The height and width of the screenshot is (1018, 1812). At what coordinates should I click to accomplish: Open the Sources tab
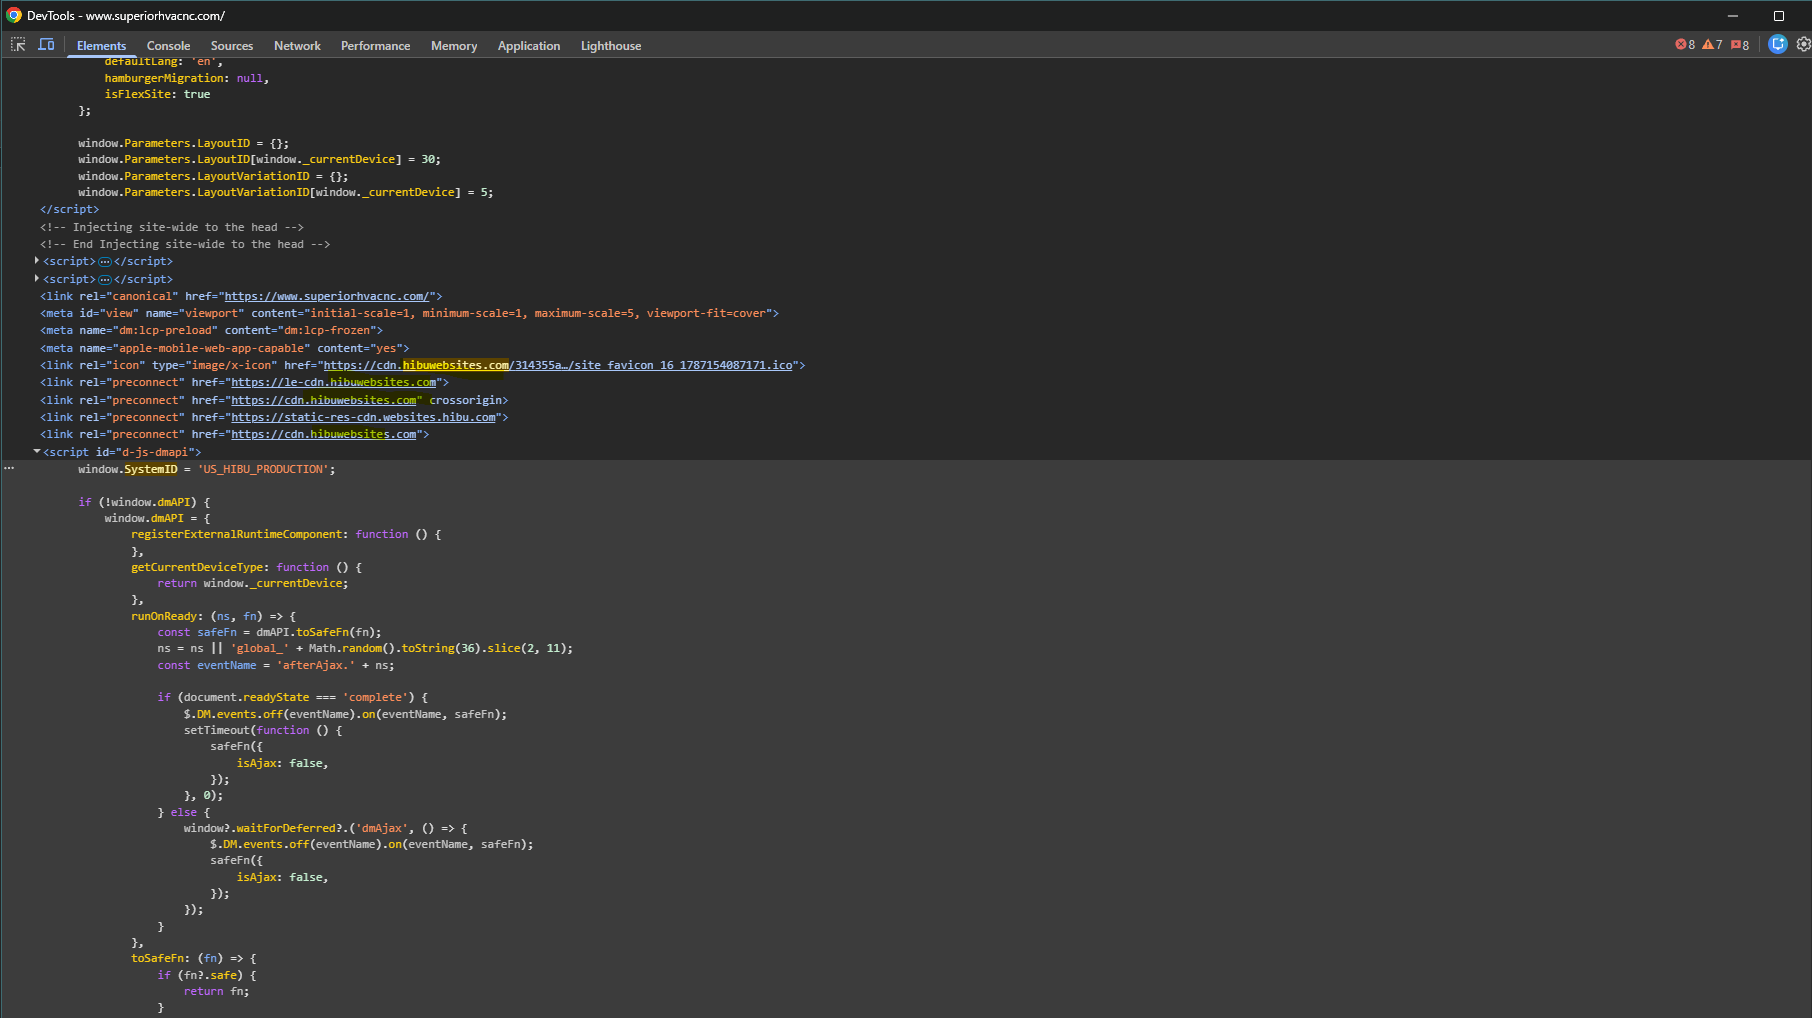232,46
